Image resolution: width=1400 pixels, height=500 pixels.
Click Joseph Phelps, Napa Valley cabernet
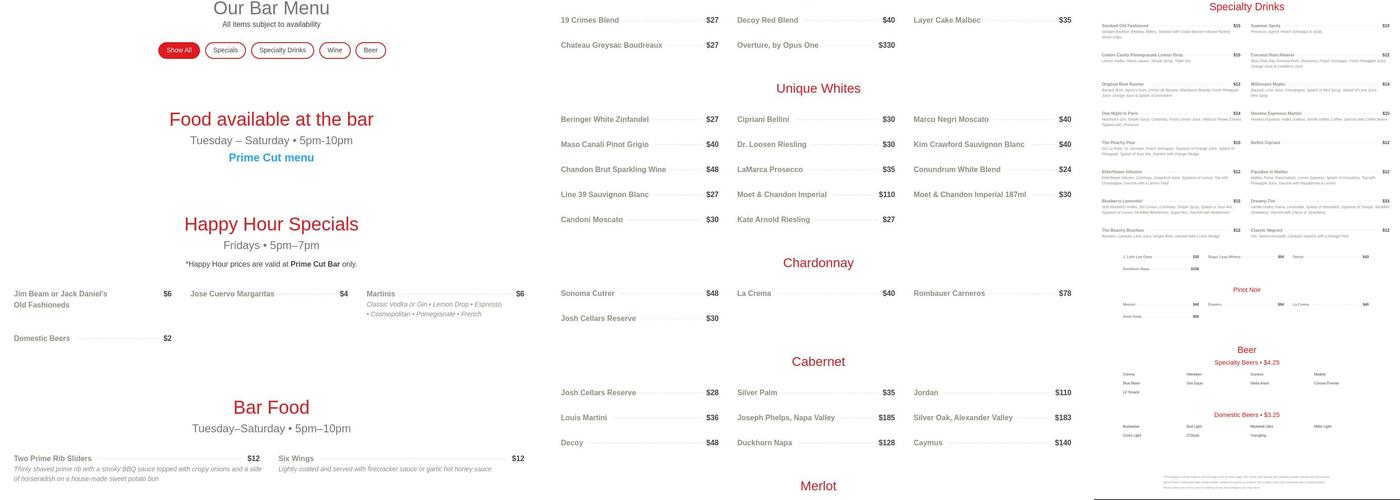(x=786, y=418)
